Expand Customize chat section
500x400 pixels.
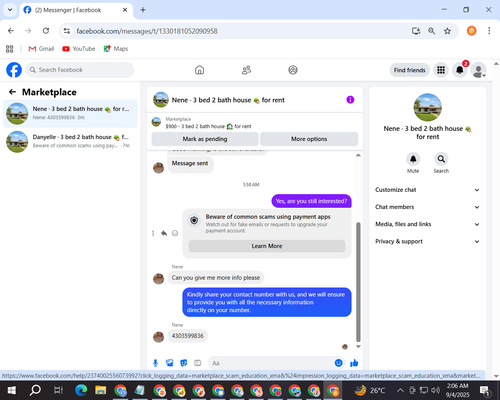click(428, 190)
